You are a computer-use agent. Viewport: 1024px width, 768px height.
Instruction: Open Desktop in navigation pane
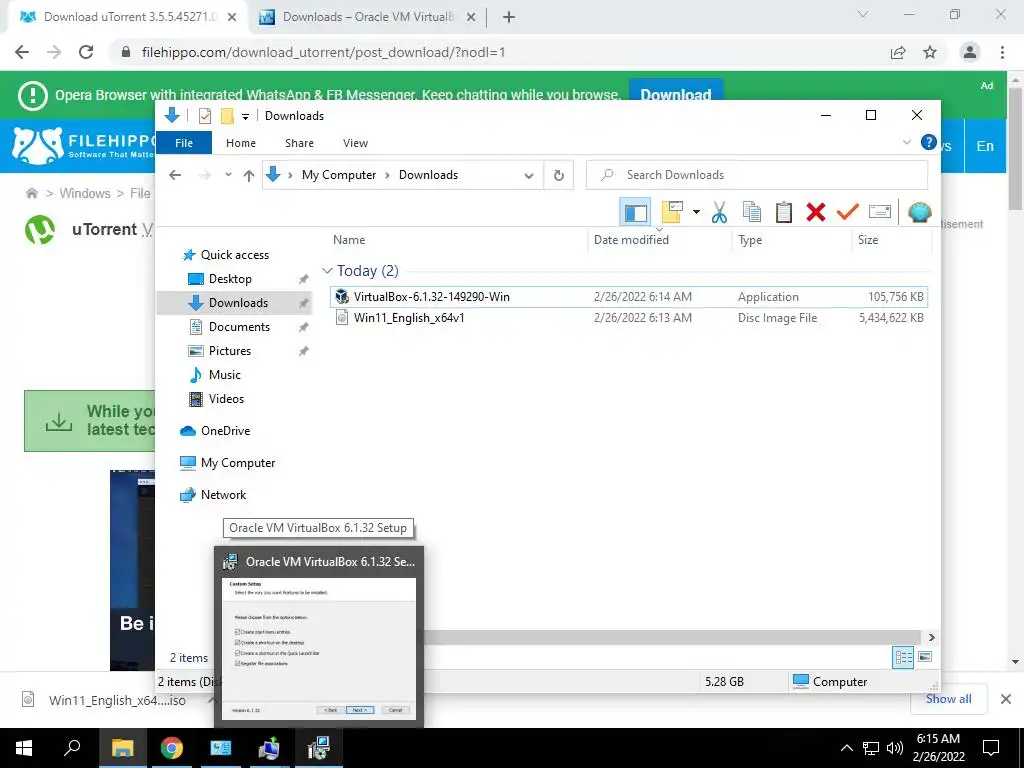tap(230, 279)
